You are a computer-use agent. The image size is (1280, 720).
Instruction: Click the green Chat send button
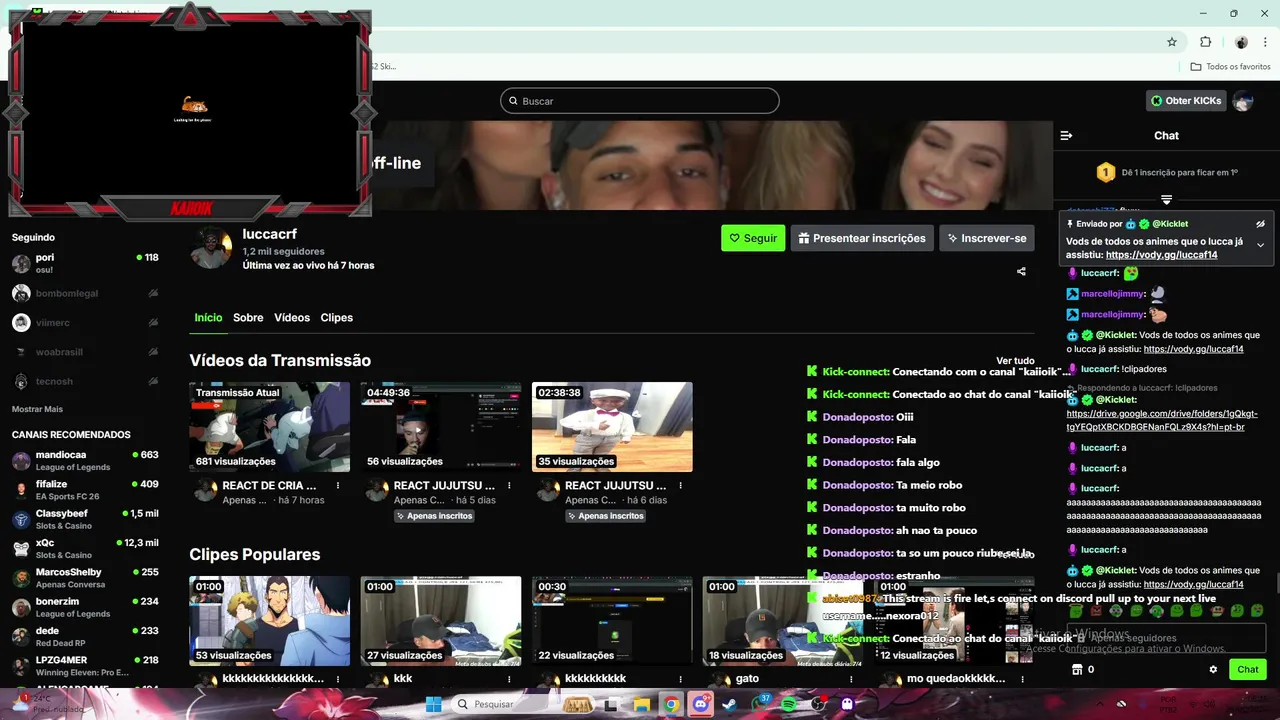coord(1248,670)
